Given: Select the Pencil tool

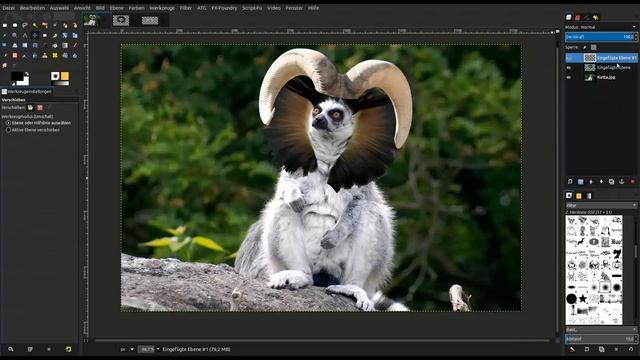Looking at the screenshot, I should point(75,45).
